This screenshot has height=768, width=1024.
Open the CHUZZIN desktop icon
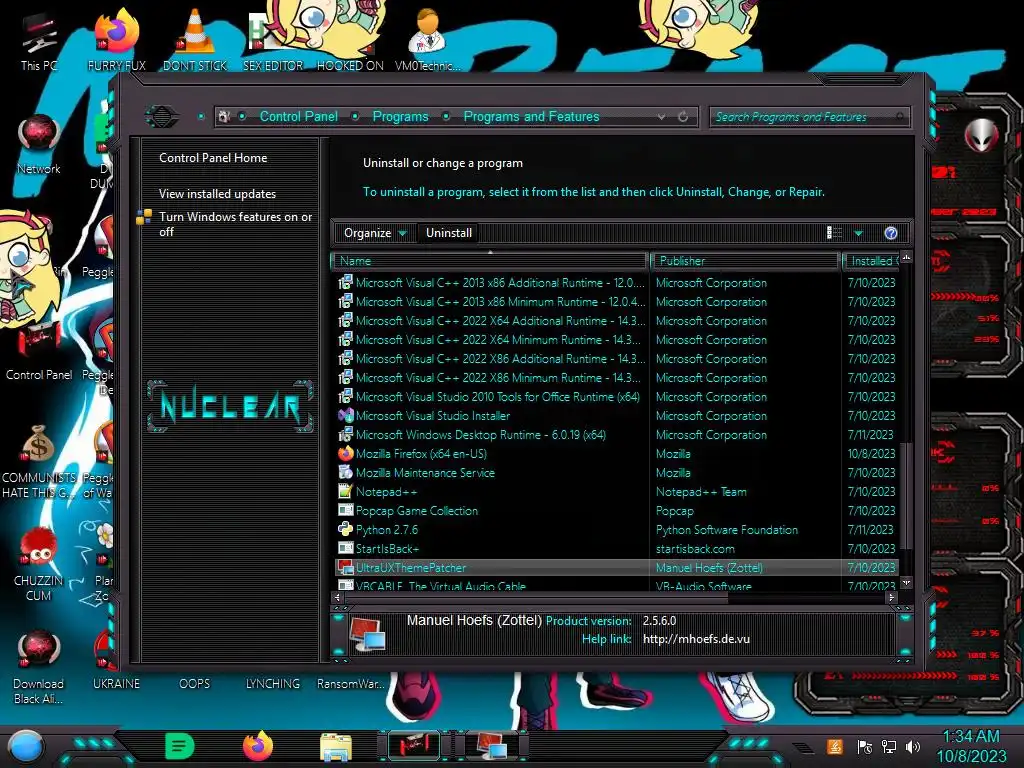(39, 563)
